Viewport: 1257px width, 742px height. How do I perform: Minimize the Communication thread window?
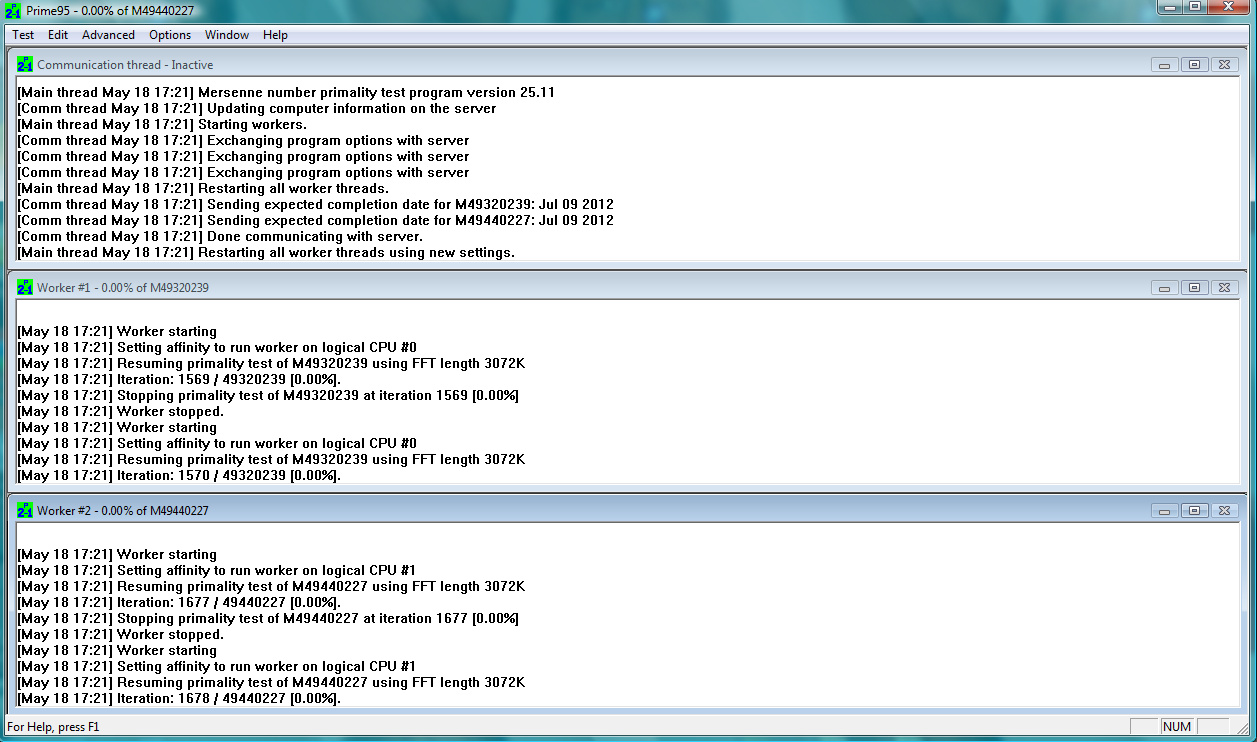tap(1164, 65)
